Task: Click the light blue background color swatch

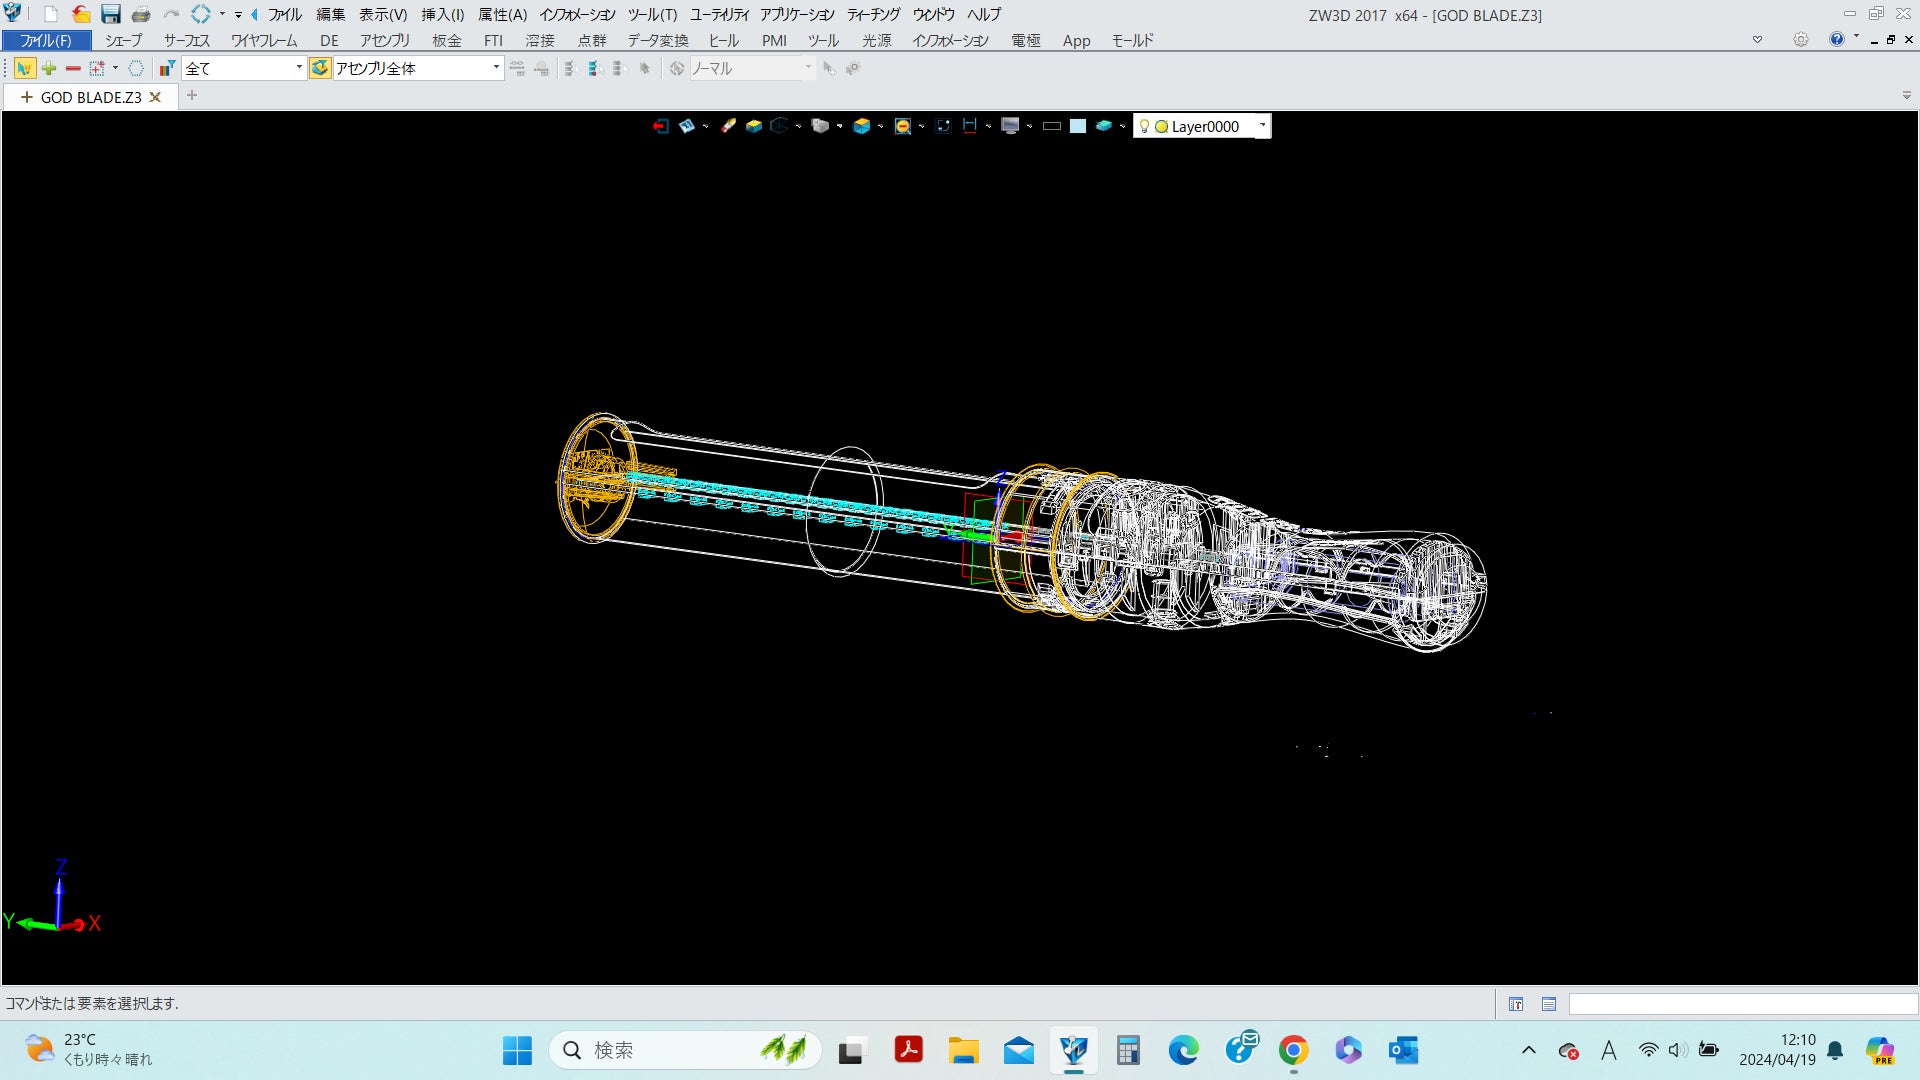Action: [x=1078, y=126]
